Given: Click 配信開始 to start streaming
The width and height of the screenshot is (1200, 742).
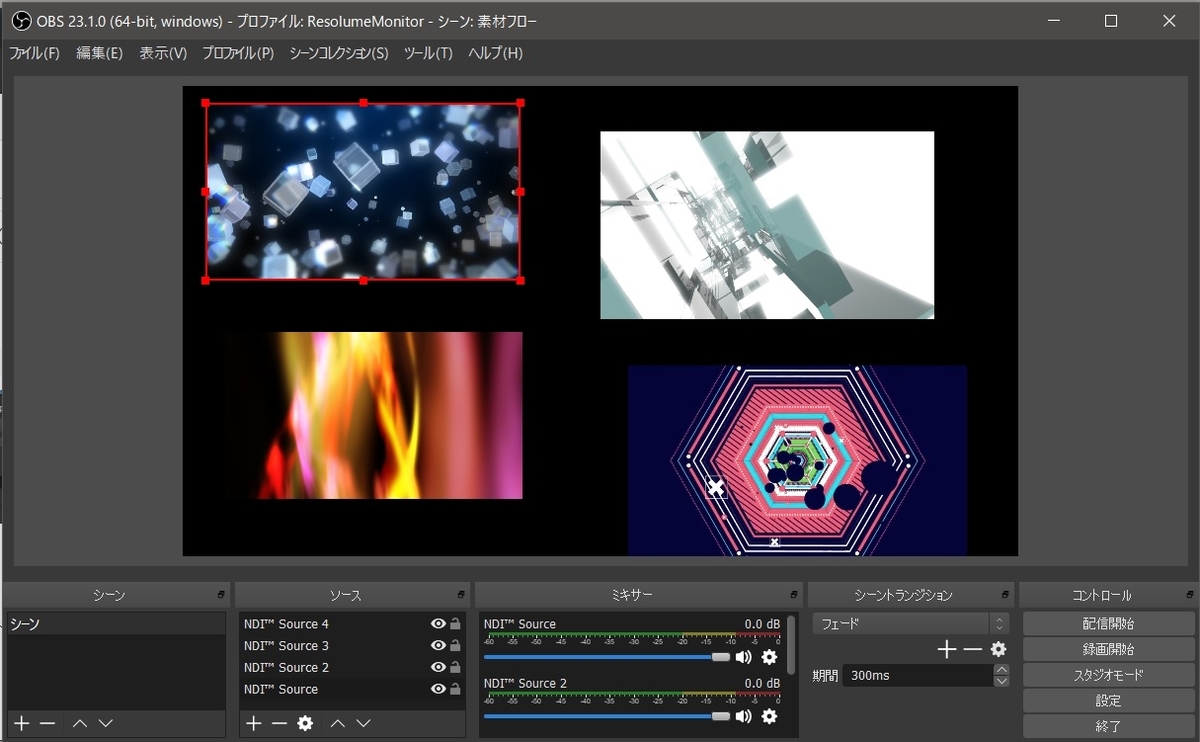Looking at the screenshot, I should [1108, 623].
